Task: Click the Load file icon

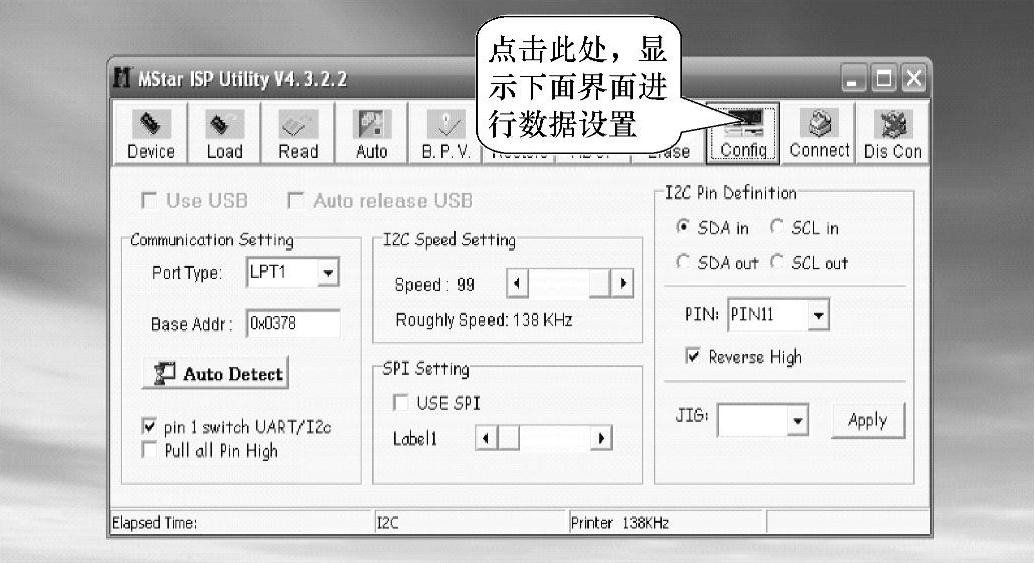Action: (224, 133)
